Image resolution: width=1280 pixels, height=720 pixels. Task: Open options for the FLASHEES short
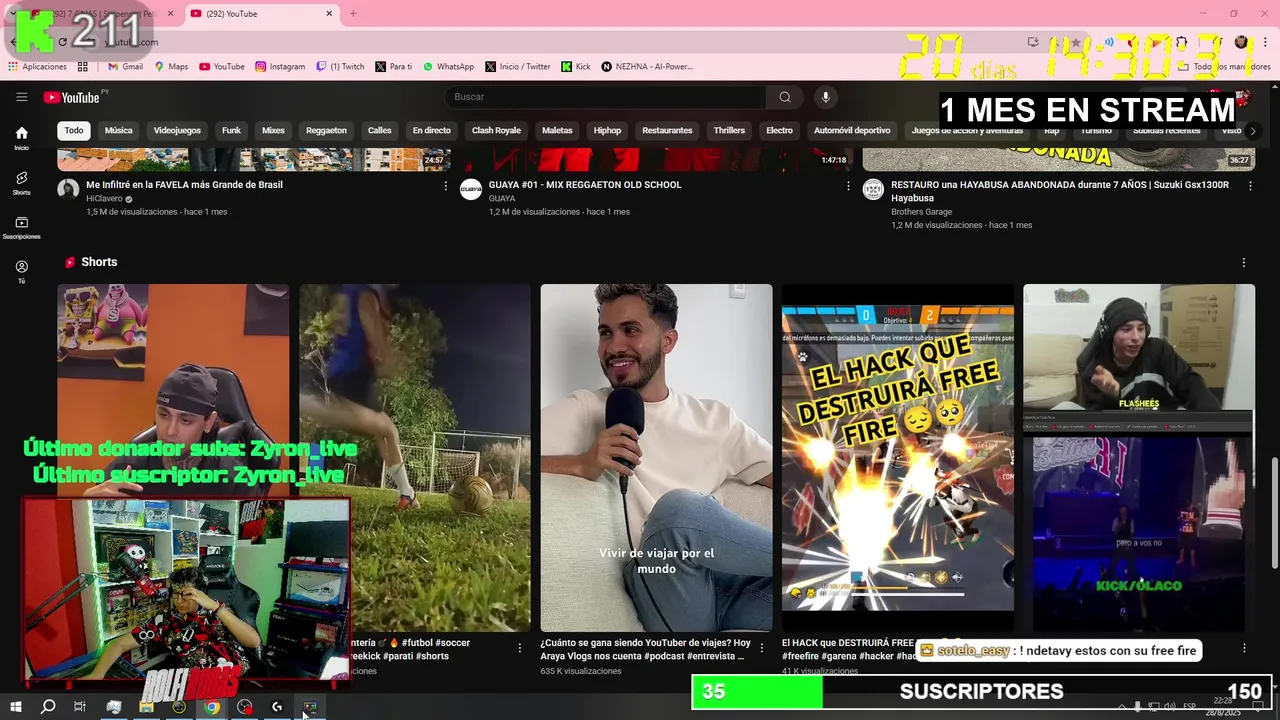point(1244,648)
